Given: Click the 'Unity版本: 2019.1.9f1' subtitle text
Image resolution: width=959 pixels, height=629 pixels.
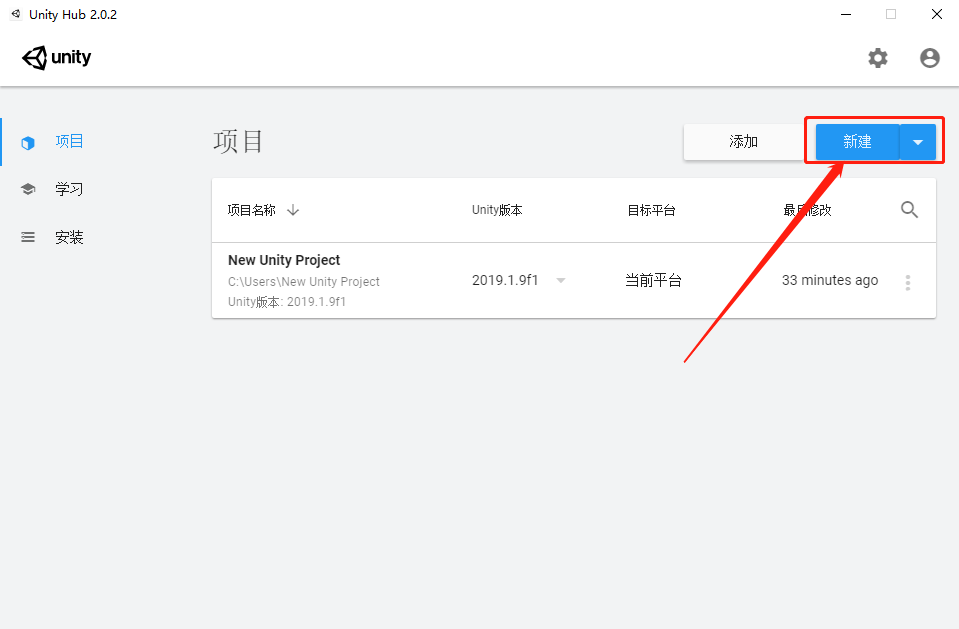Looking at the screenshot, I should 287,302.
